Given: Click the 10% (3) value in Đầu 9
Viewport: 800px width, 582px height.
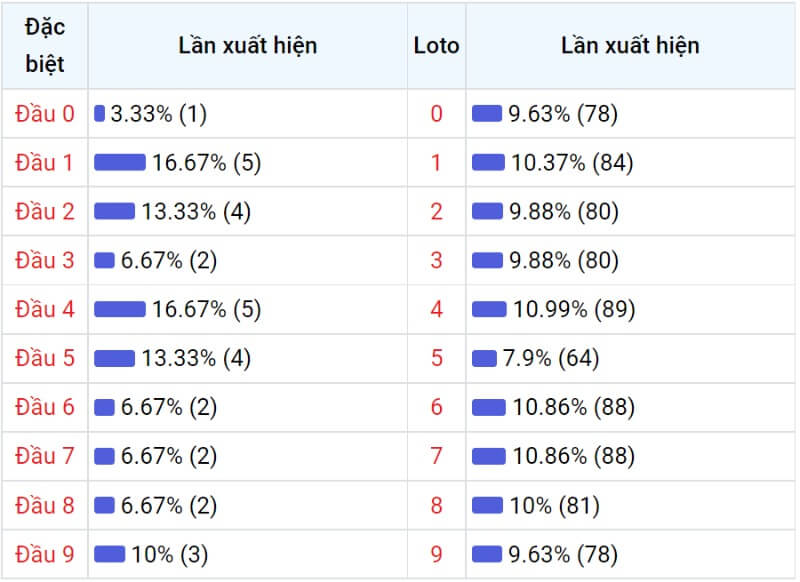Looking at the screenshot, I should coord(169,554).
